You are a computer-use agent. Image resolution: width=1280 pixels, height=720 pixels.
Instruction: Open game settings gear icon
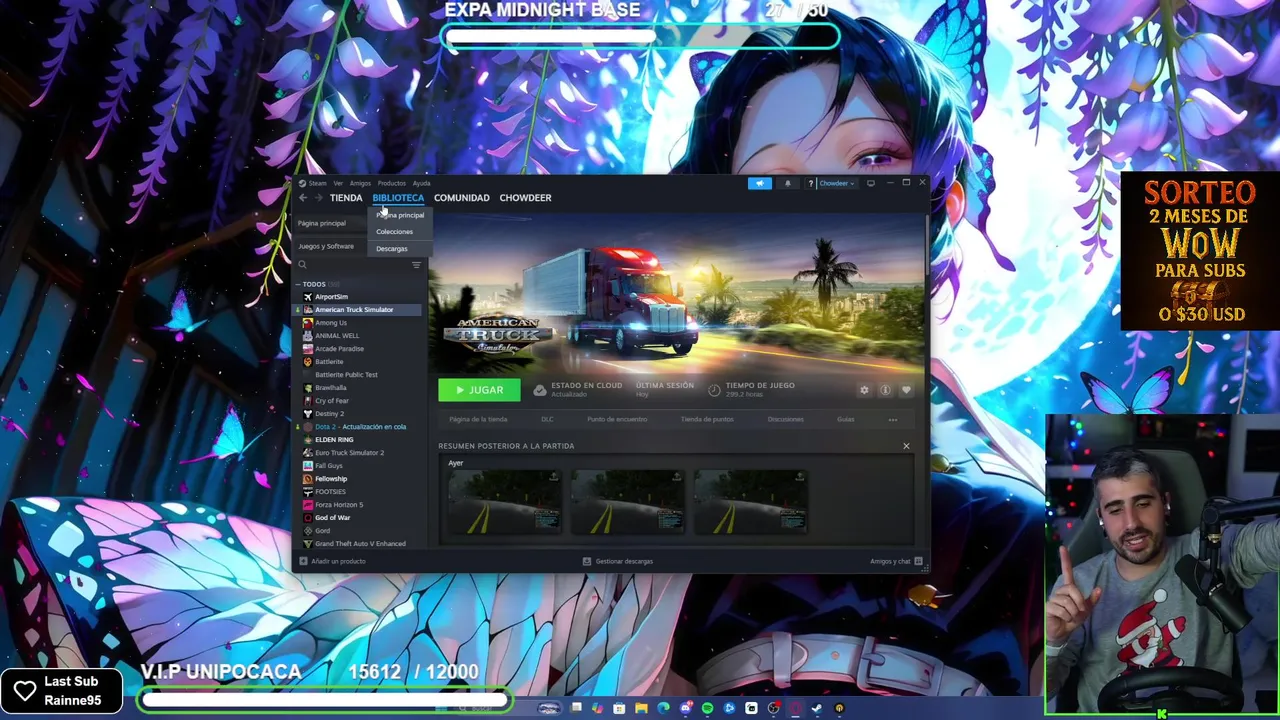pos(864,390)
